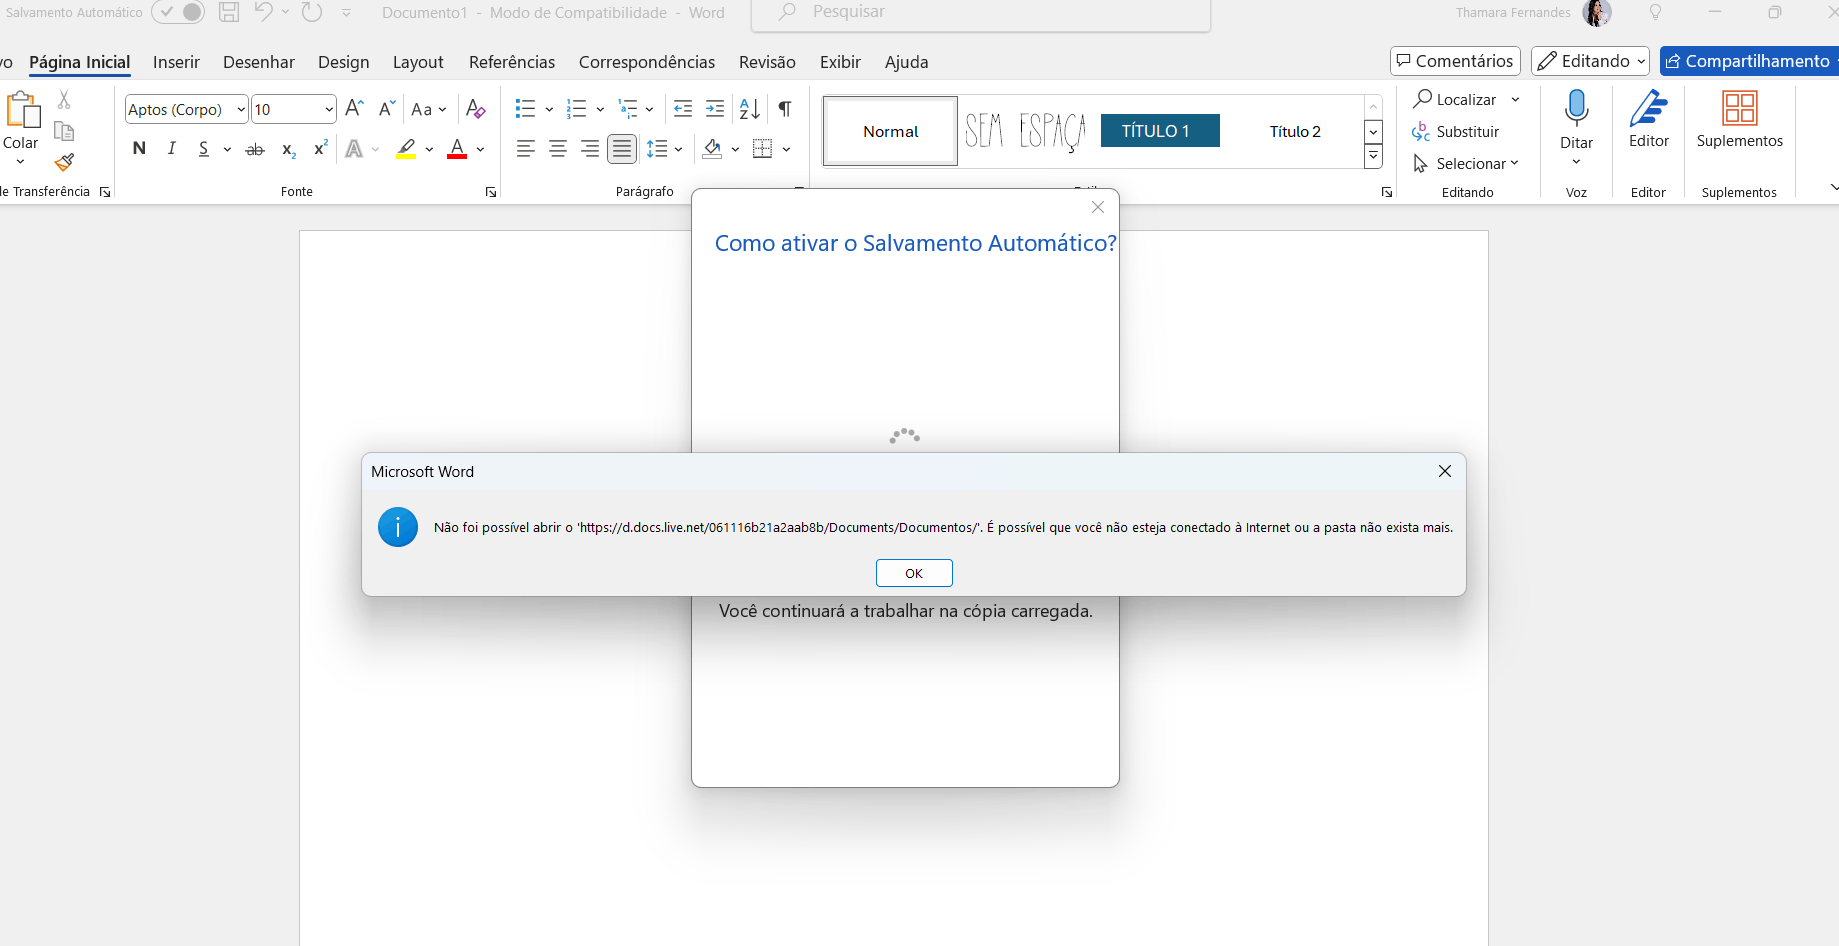Apply red font color

(x=457, y=149)
